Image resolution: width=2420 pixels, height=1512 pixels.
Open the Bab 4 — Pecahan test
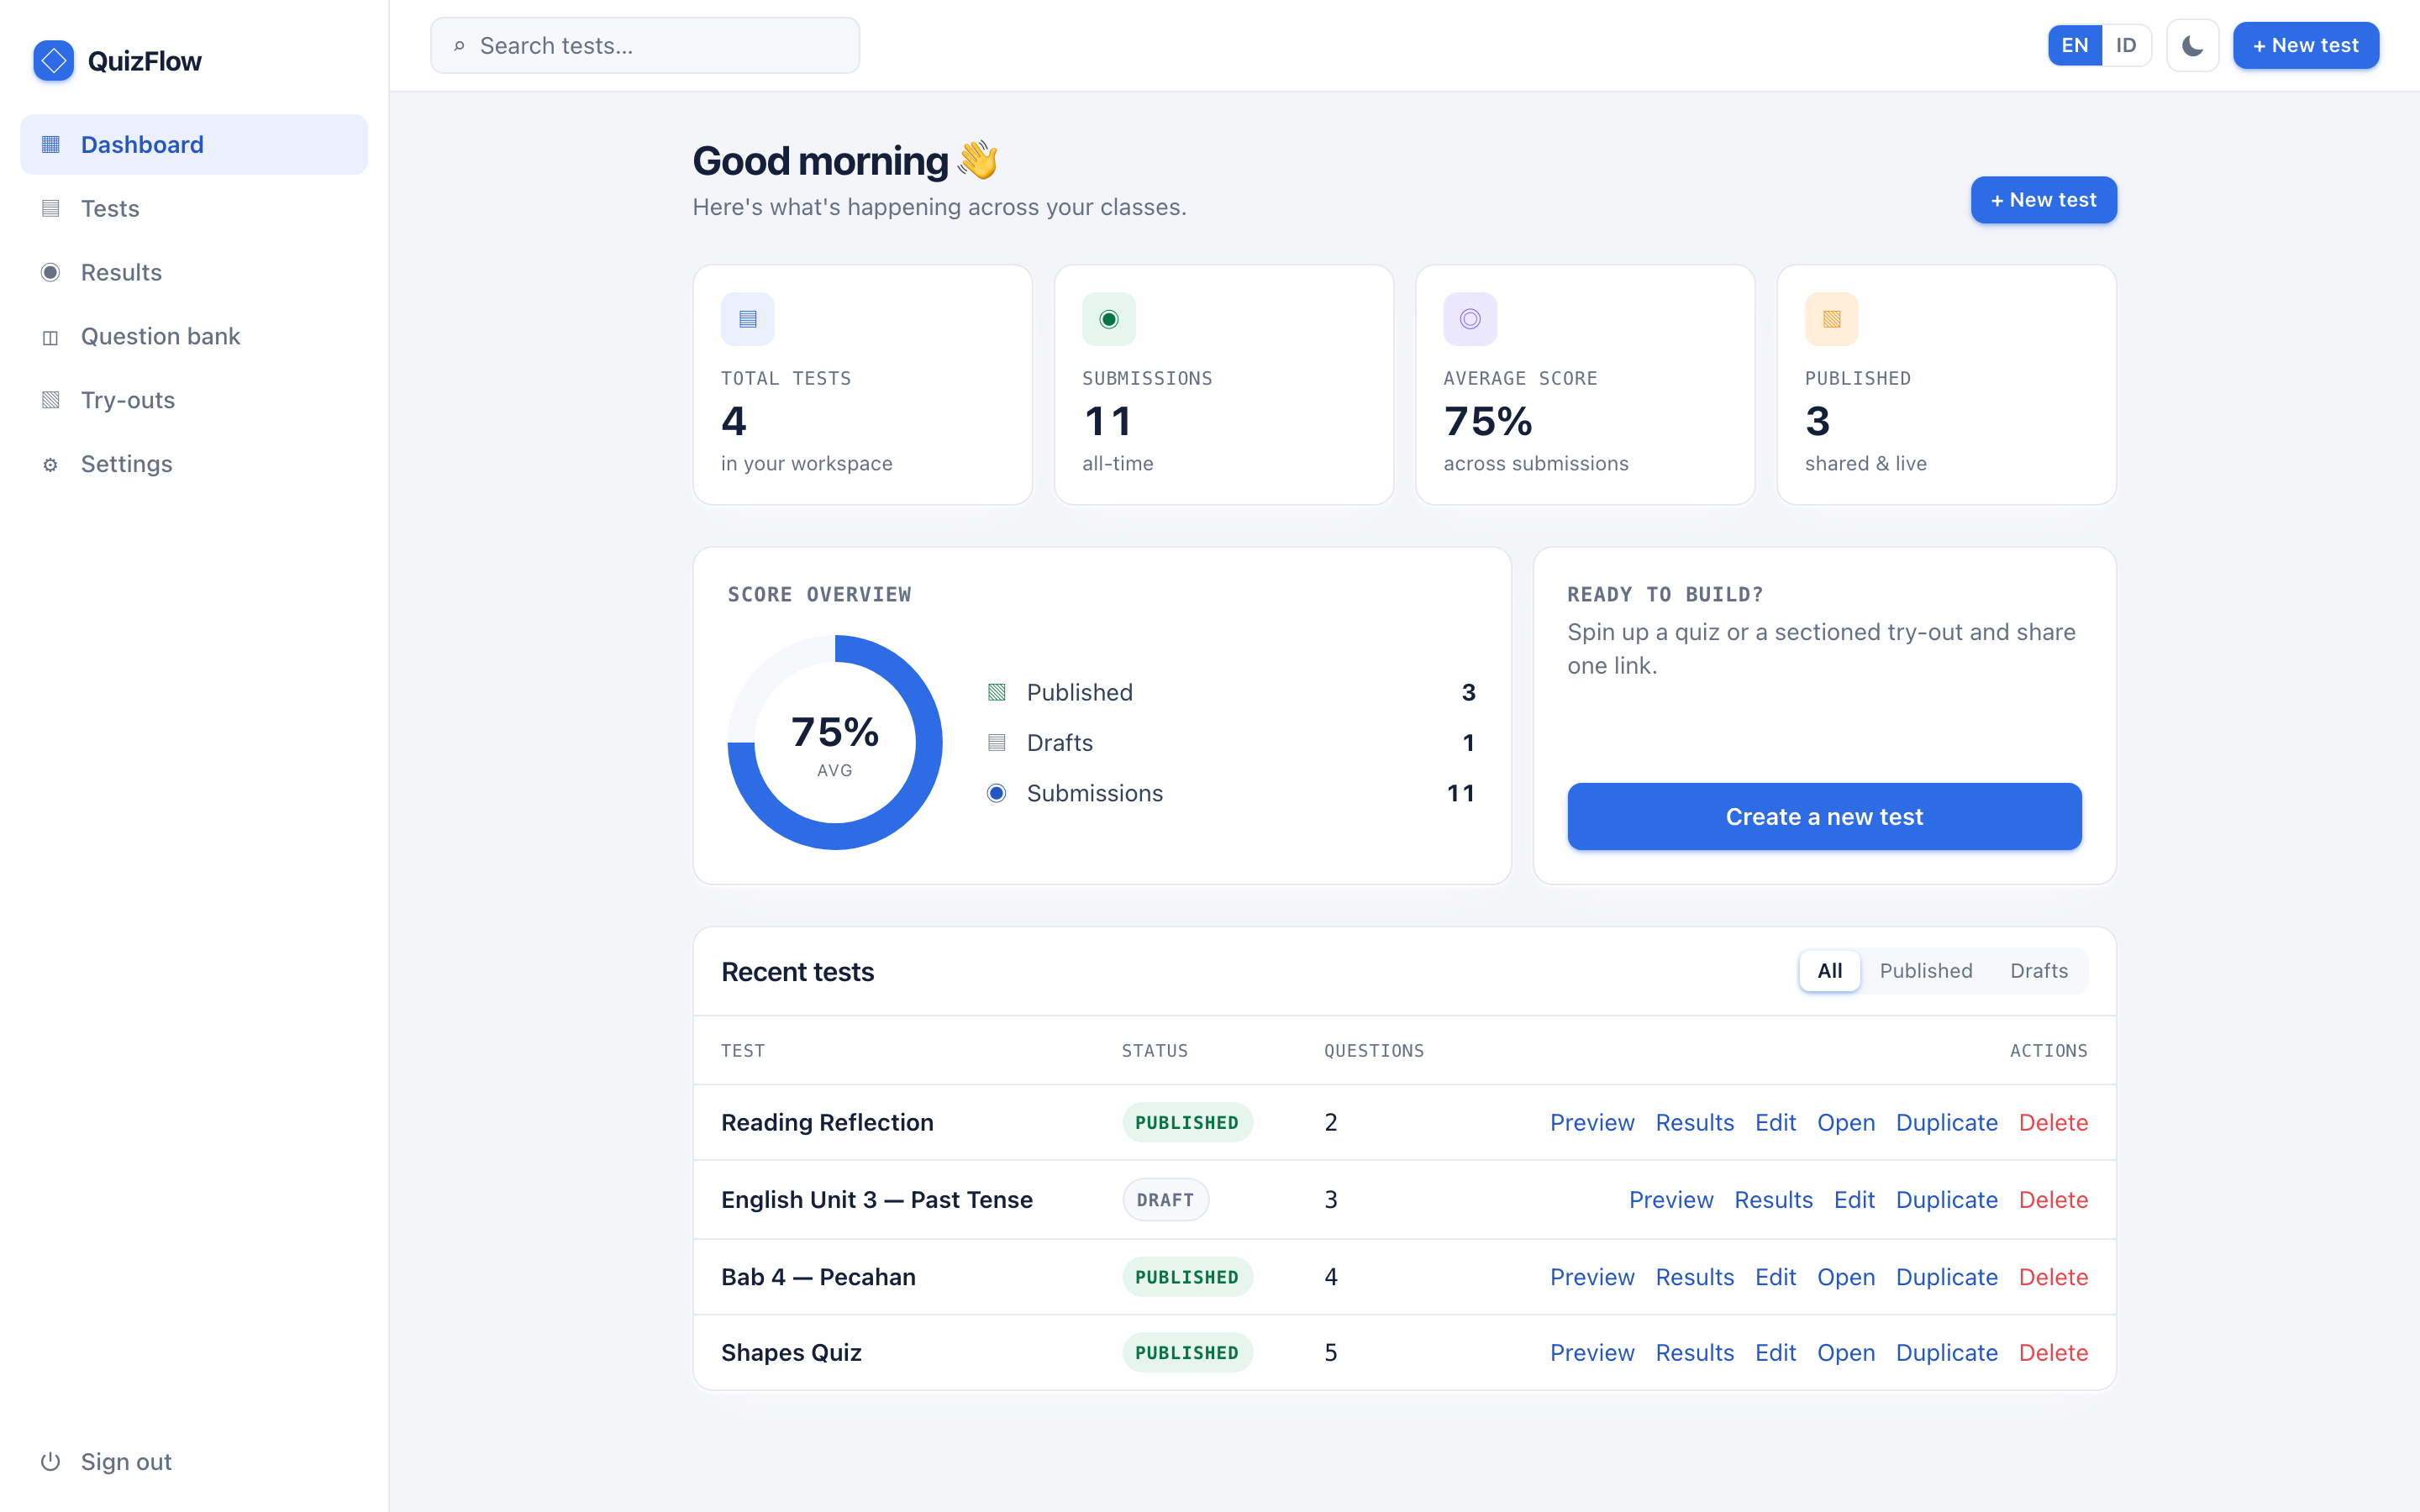[x=1846, y=1277]
